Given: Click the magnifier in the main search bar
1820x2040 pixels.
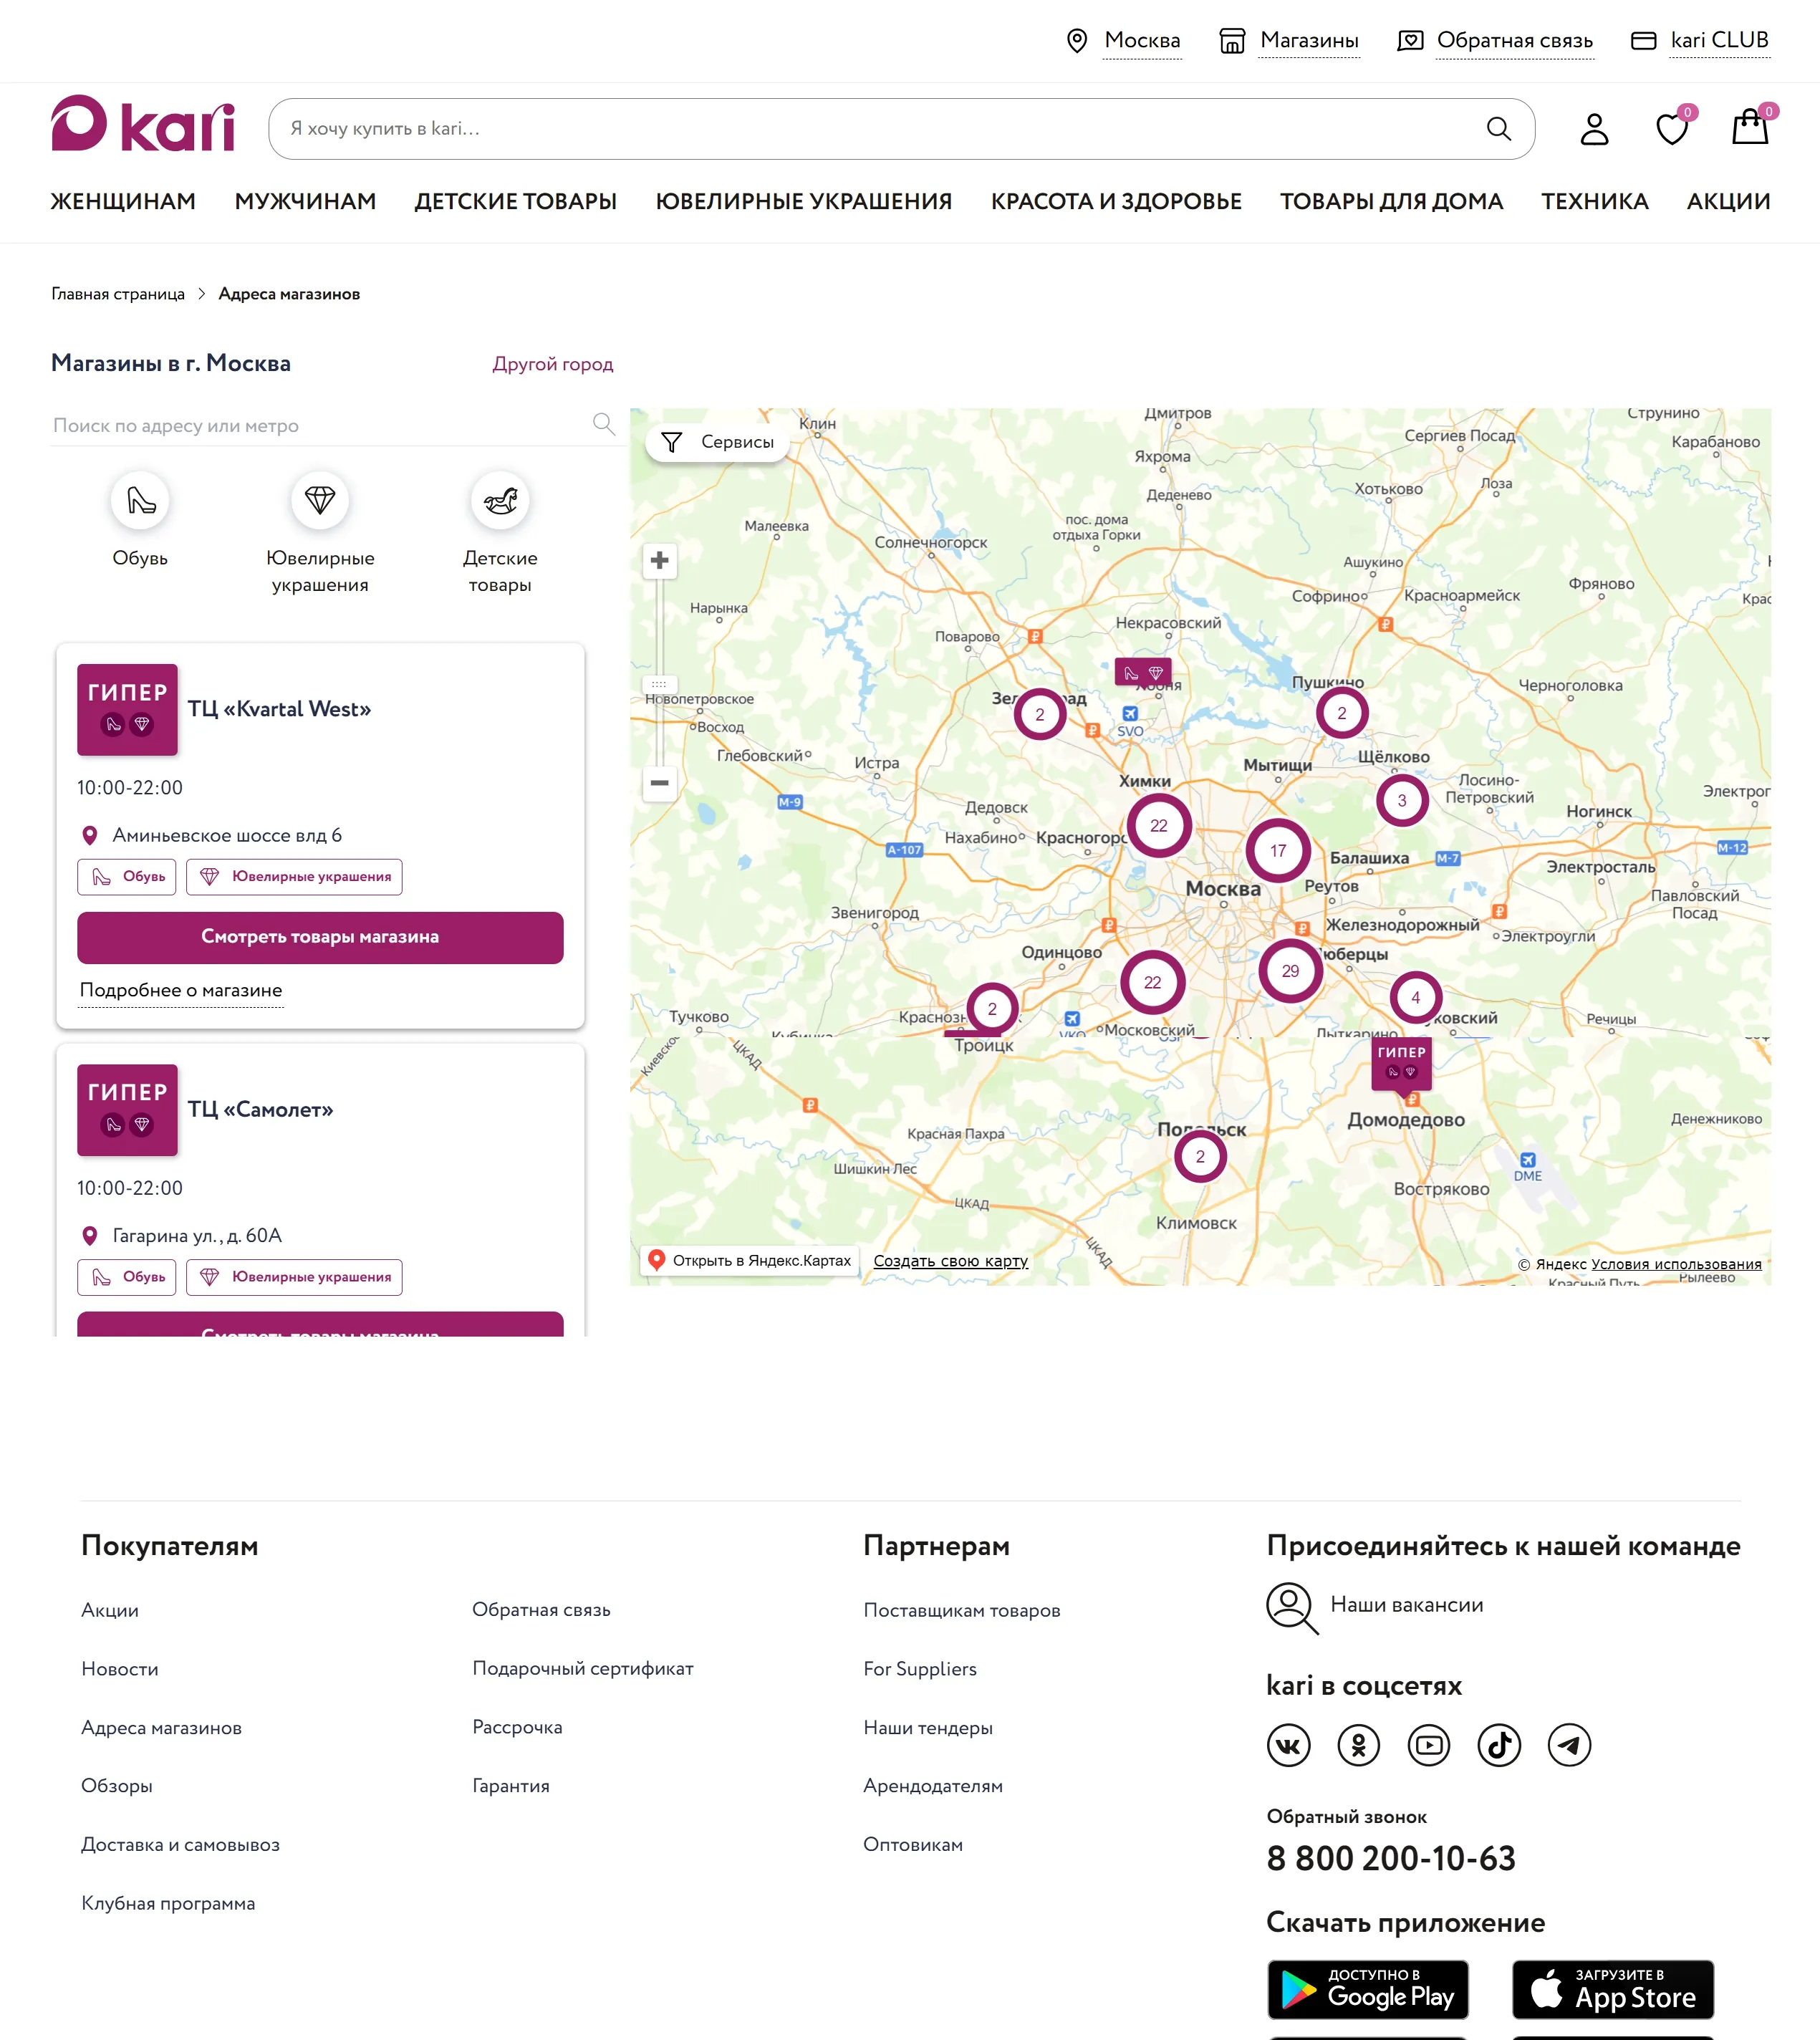Looking at the screenshot, I should (1498, 129).
